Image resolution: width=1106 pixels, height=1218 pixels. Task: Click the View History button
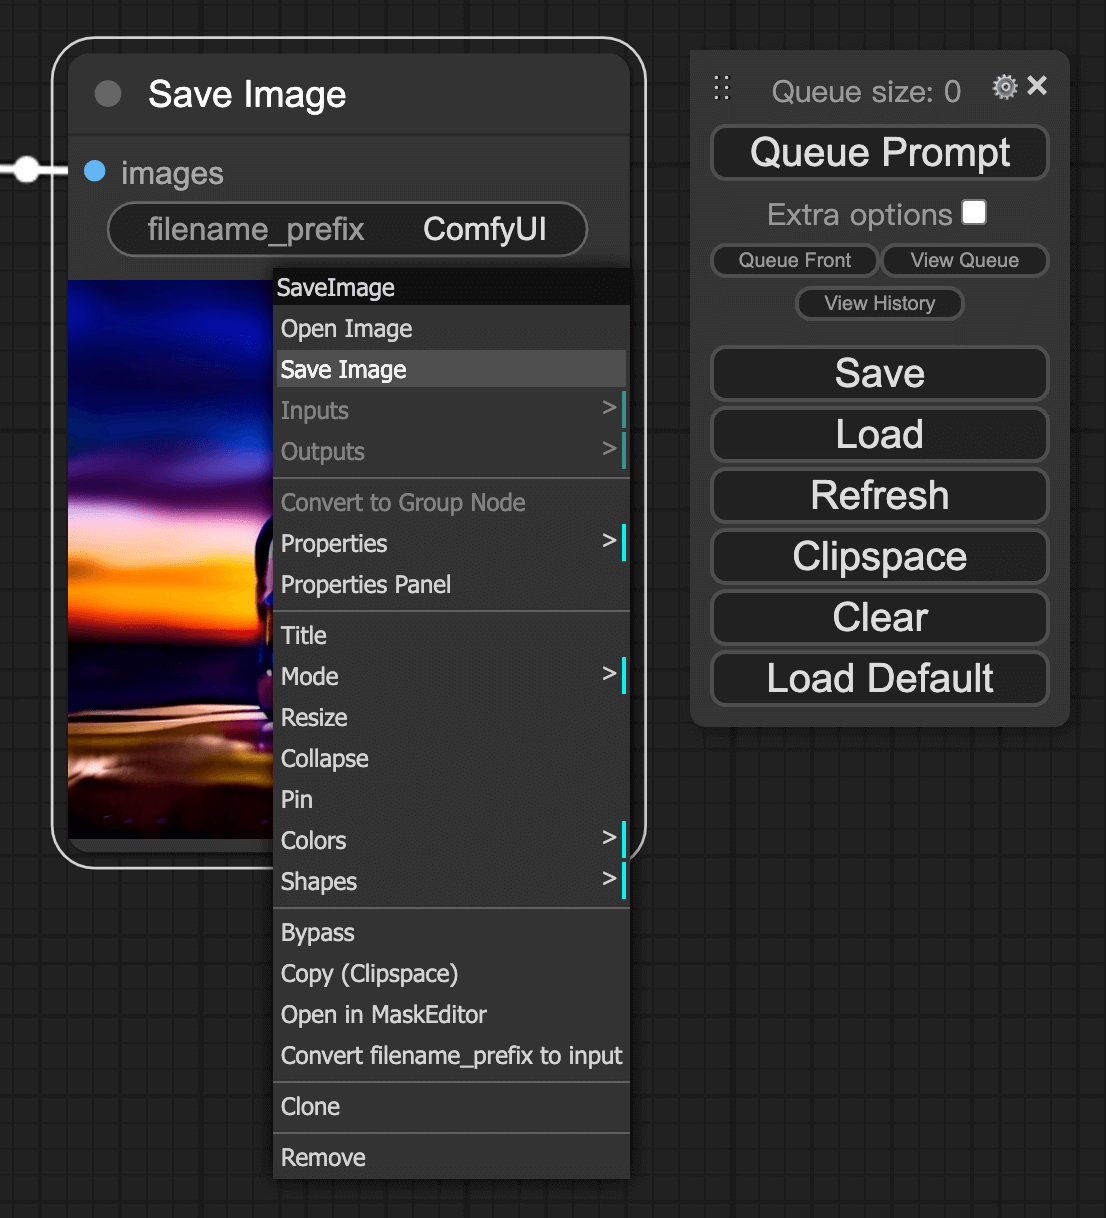[x=879, y=303]
